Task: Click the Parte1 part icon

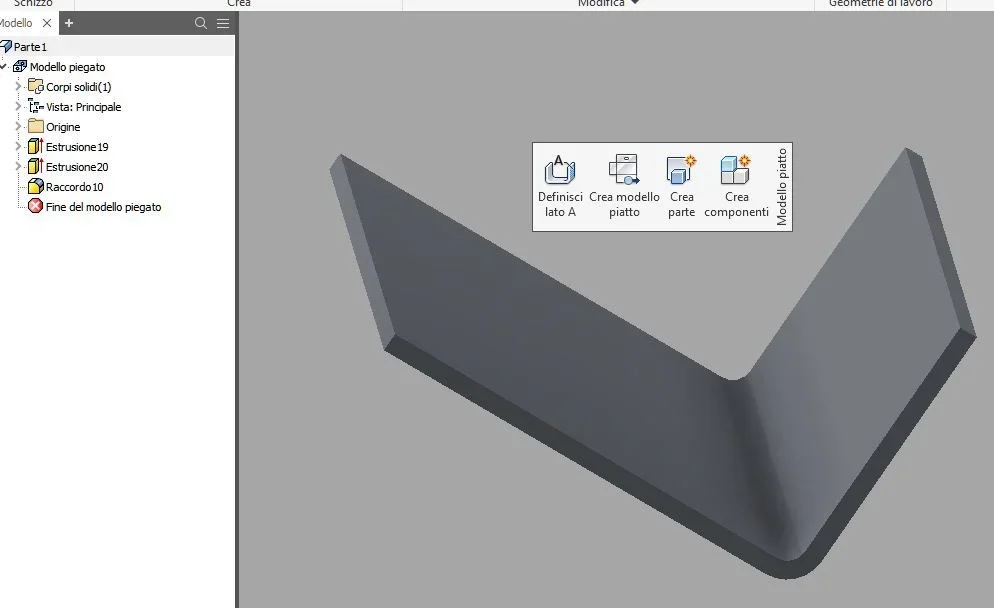Action: click(6, 46)
